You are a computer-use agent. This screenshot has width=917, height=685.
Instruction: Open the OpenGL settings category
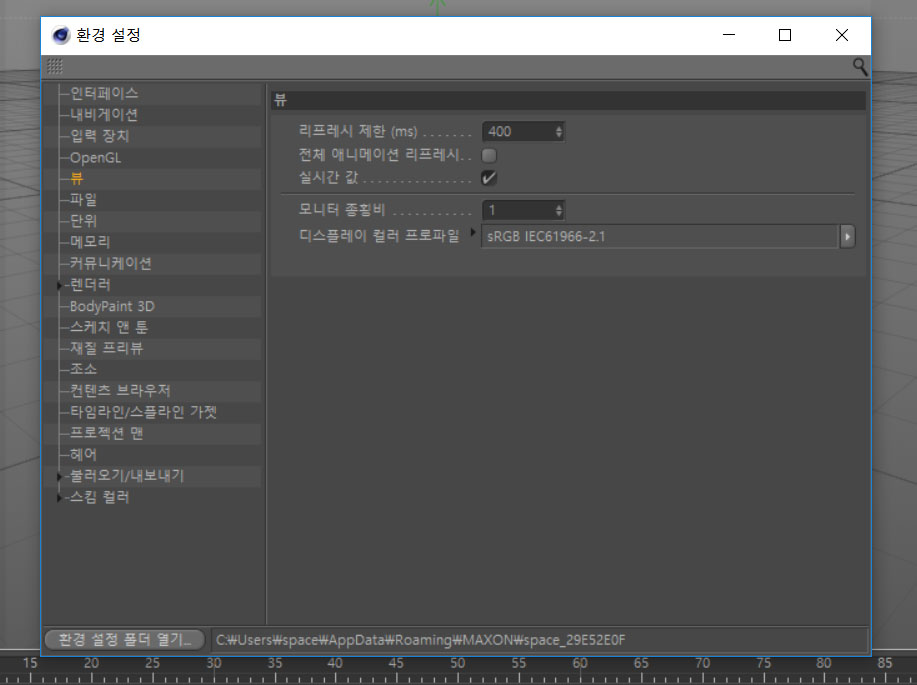(95, 158)
